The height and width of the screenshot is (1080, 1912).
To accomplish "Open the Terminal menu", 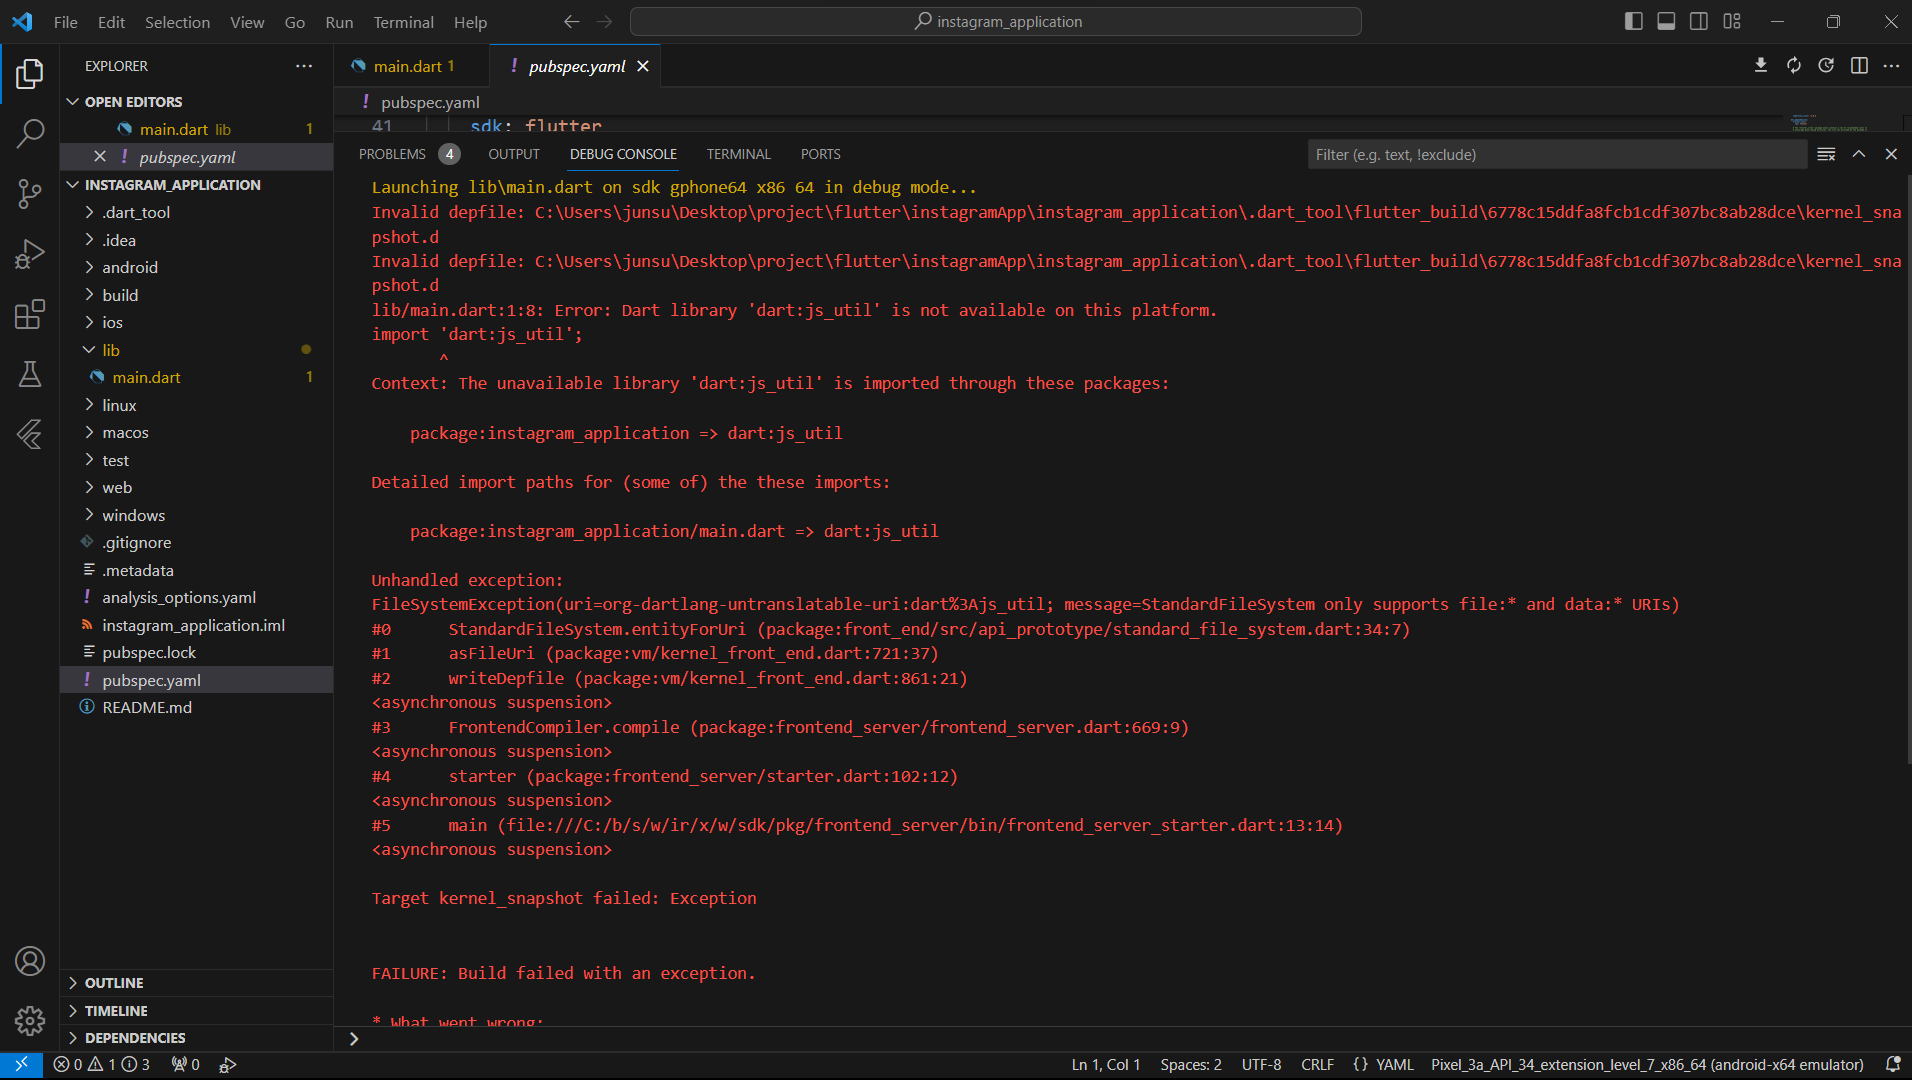I will (x=403, y=22).
